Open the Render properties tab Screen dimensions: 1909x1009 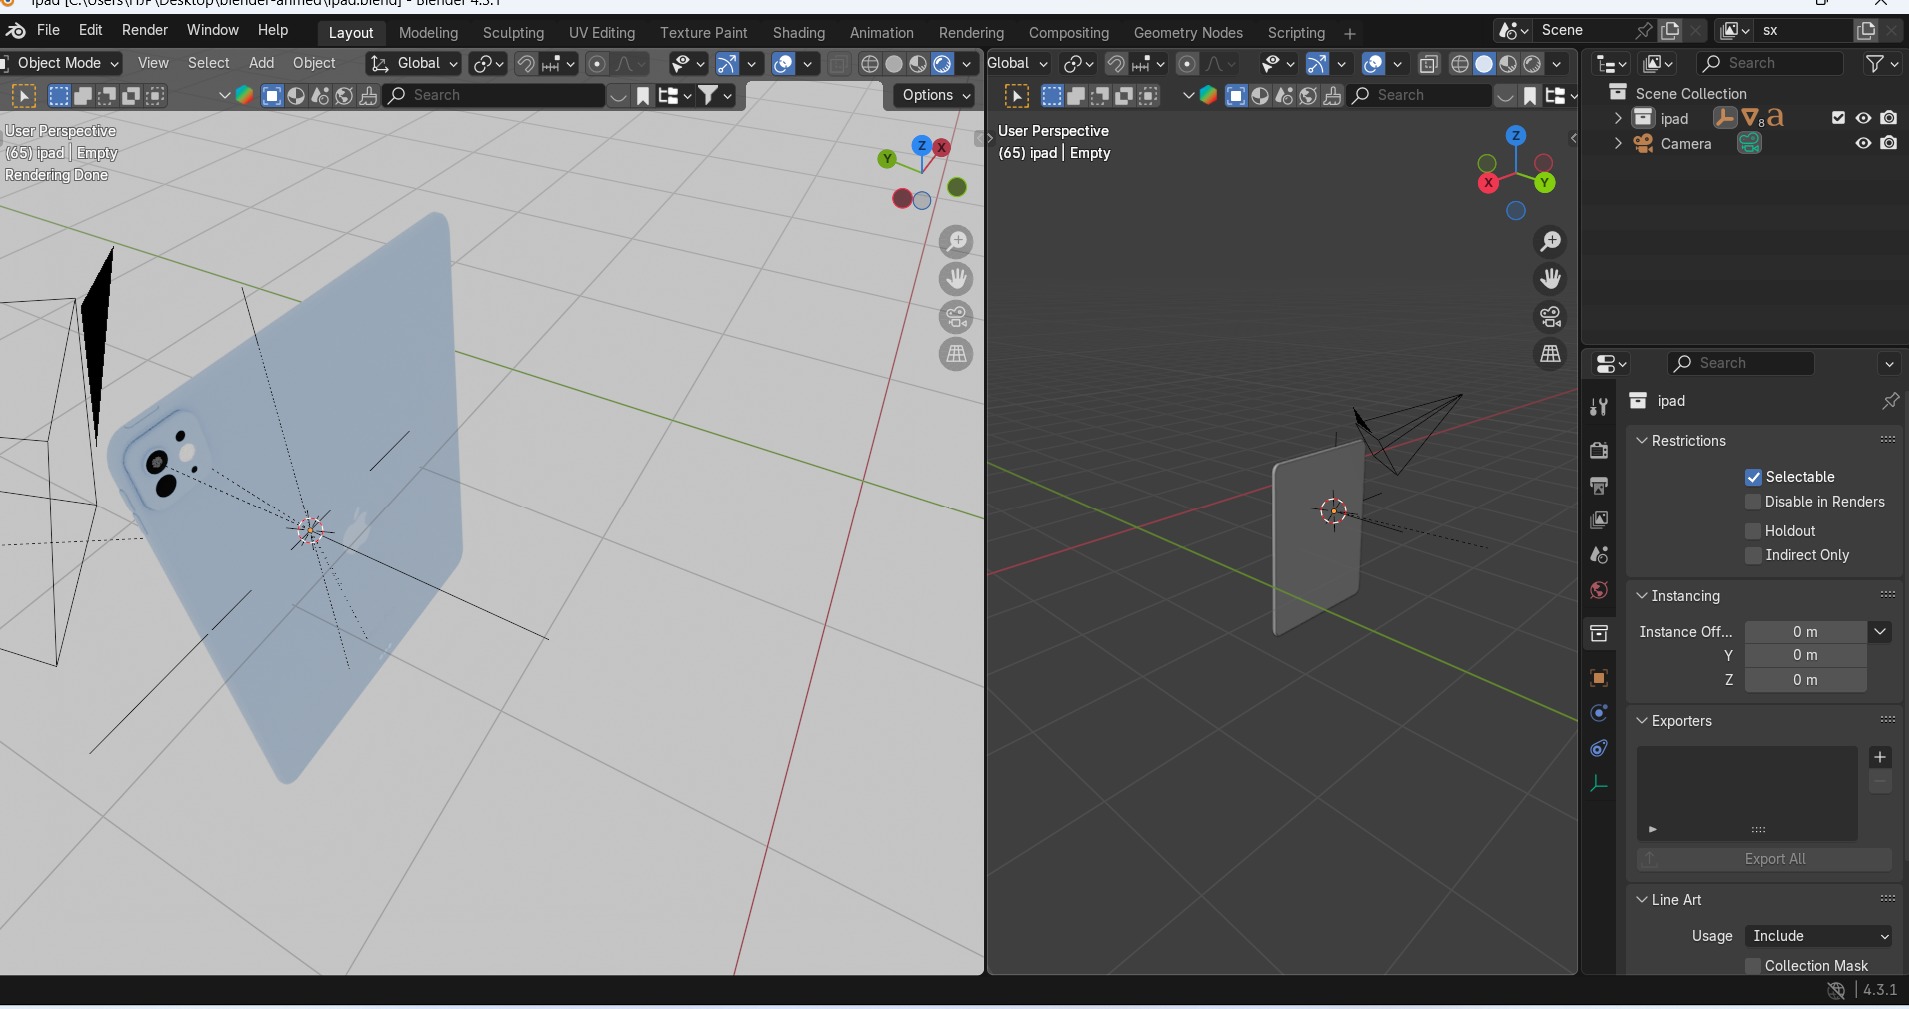(1599, 450)
